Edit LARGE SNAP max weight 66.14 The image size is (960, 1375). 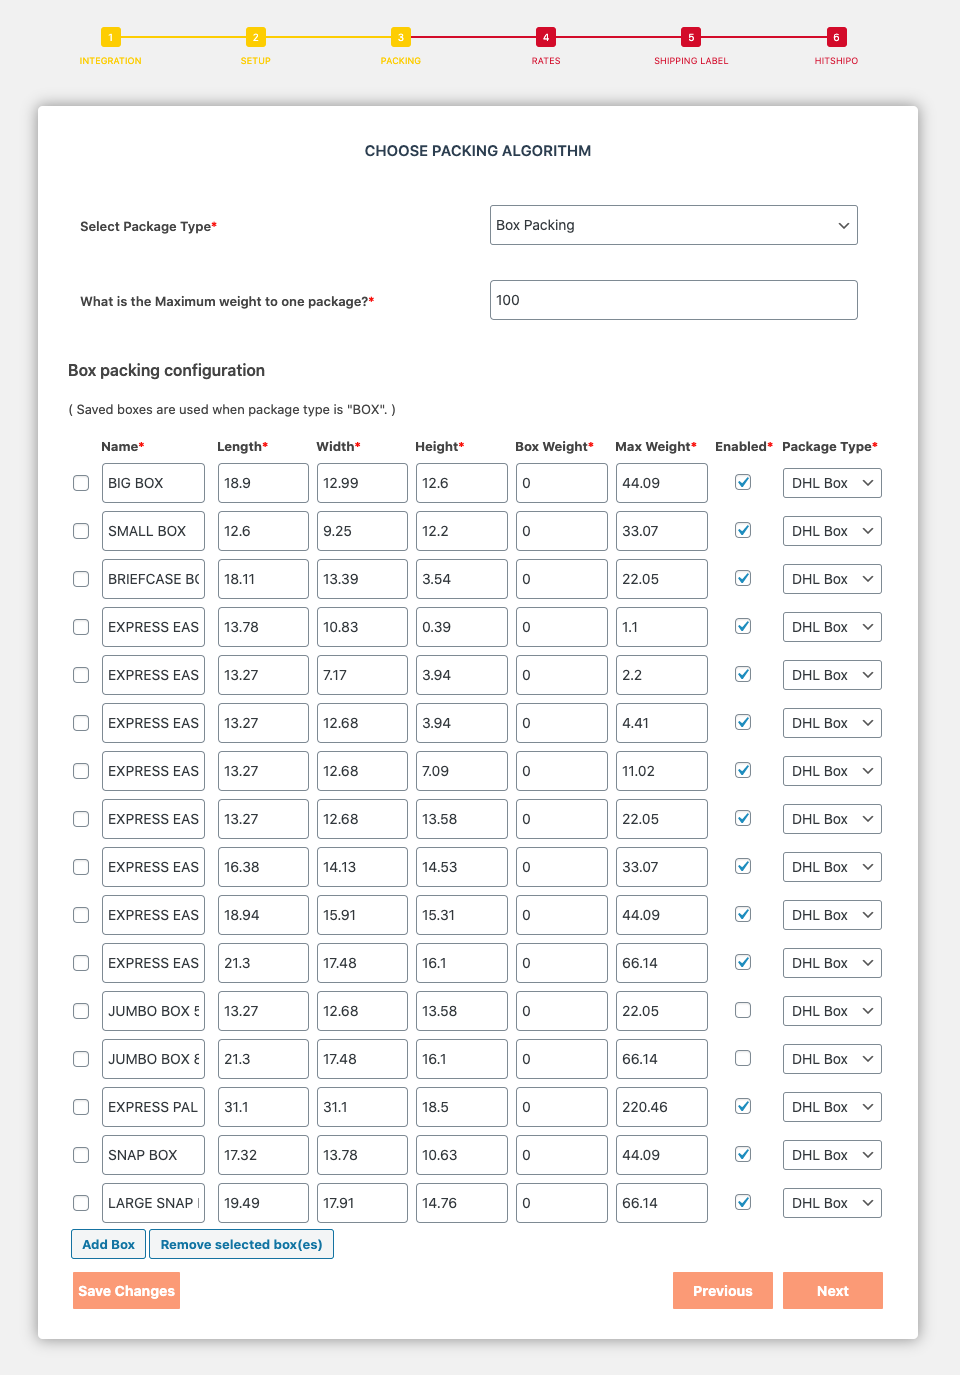pos(662,1203)
